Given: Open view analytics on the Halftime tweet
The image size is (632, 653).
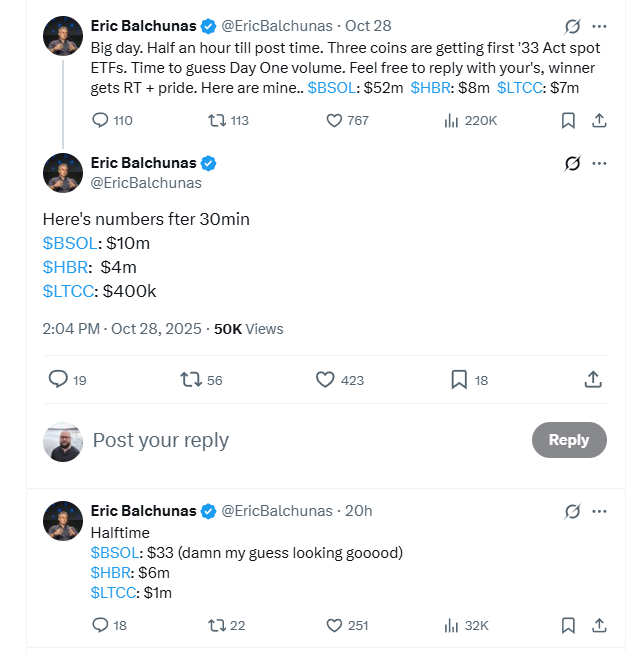Looking at the screenshot, I should [452, 625].
